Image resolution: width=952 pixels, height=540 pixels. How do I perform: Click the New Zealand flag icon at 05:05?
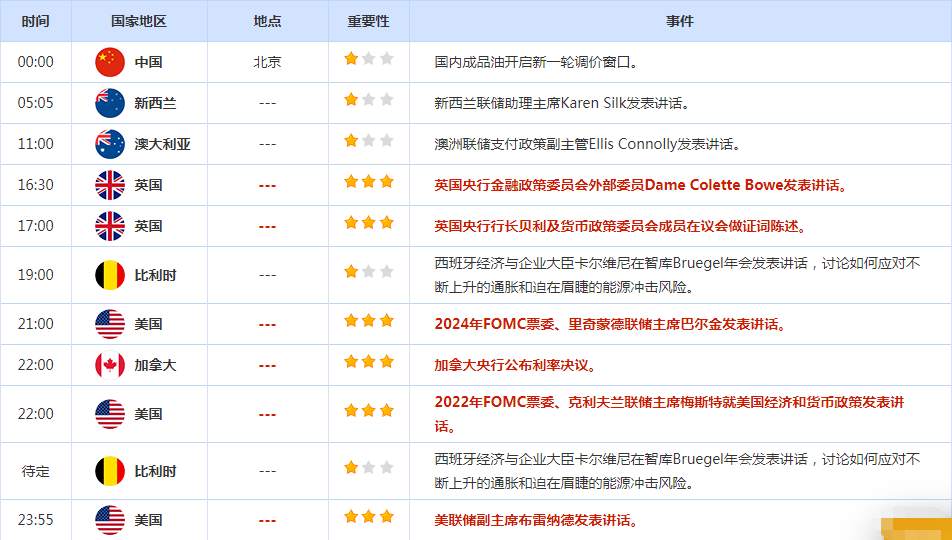pos(110,103)
